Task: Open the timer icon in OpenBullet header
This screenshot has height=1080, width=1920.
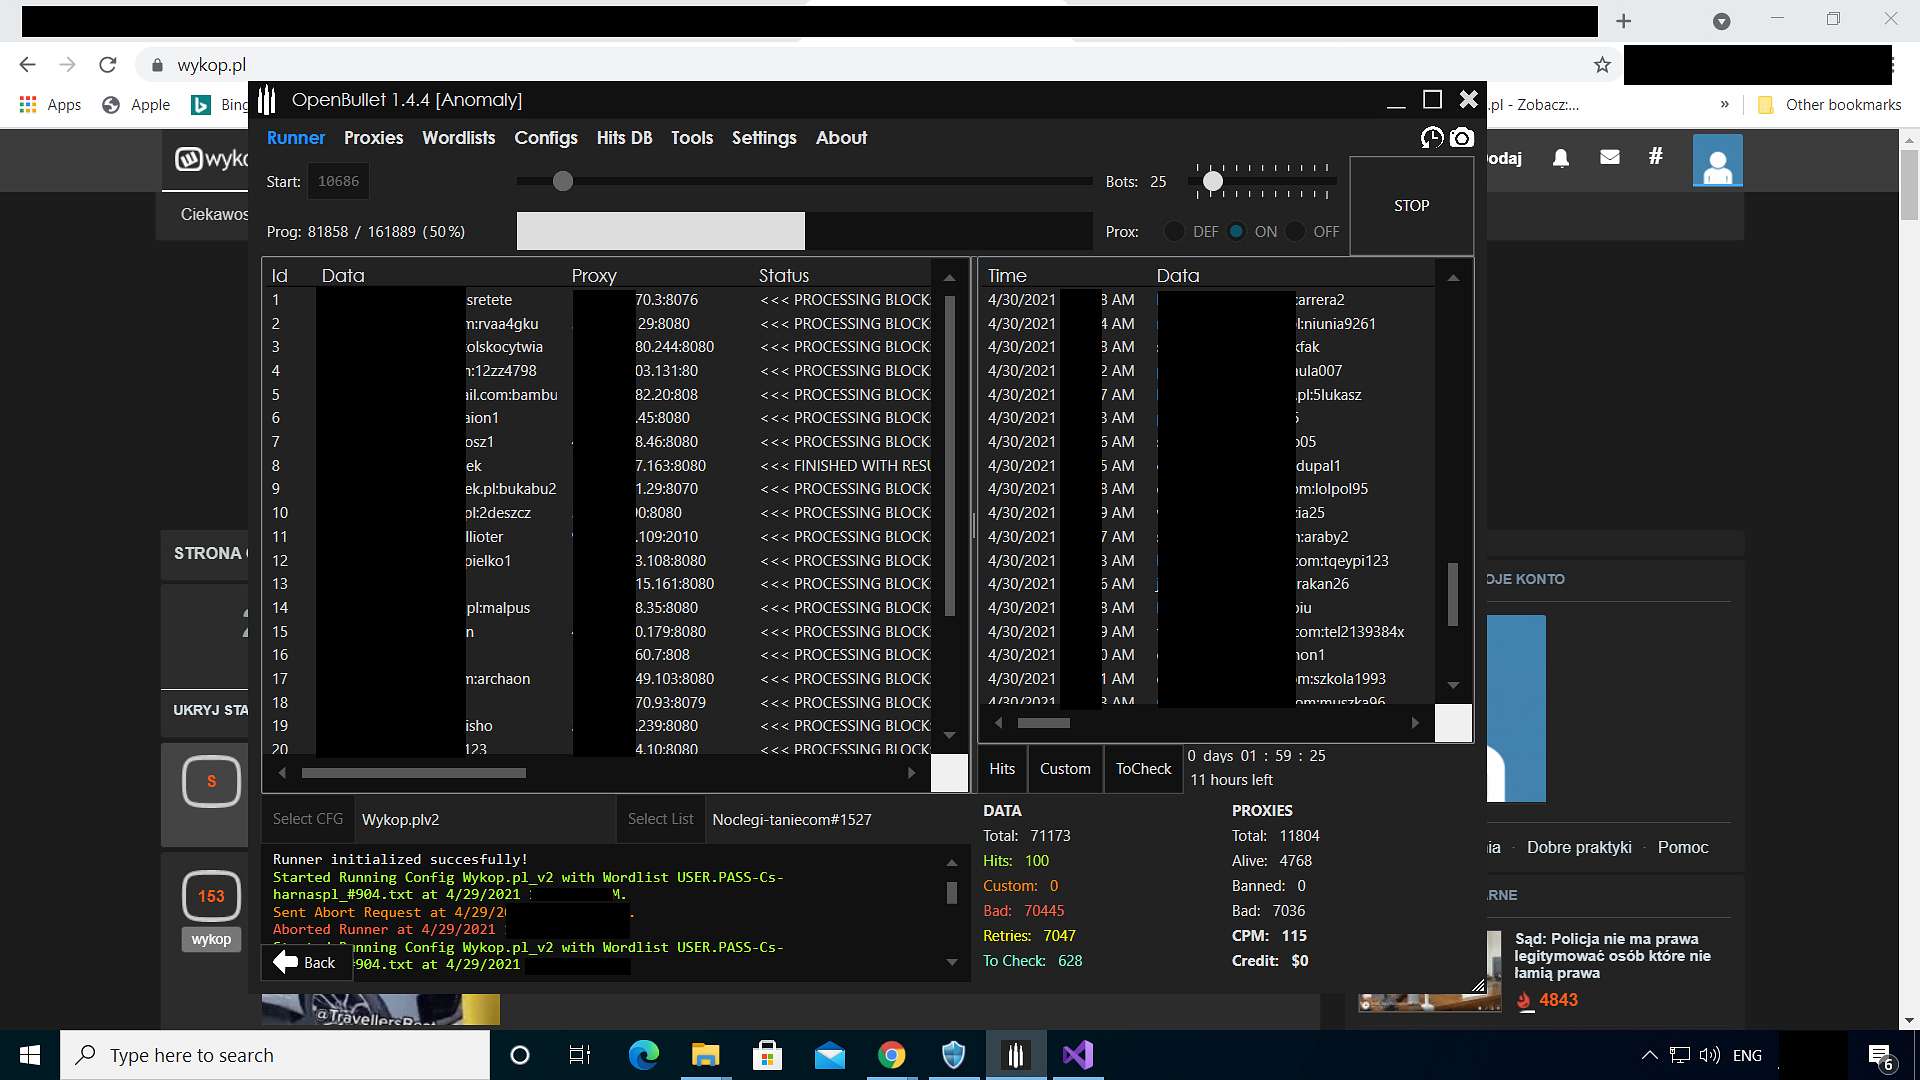Action: 1431,138
